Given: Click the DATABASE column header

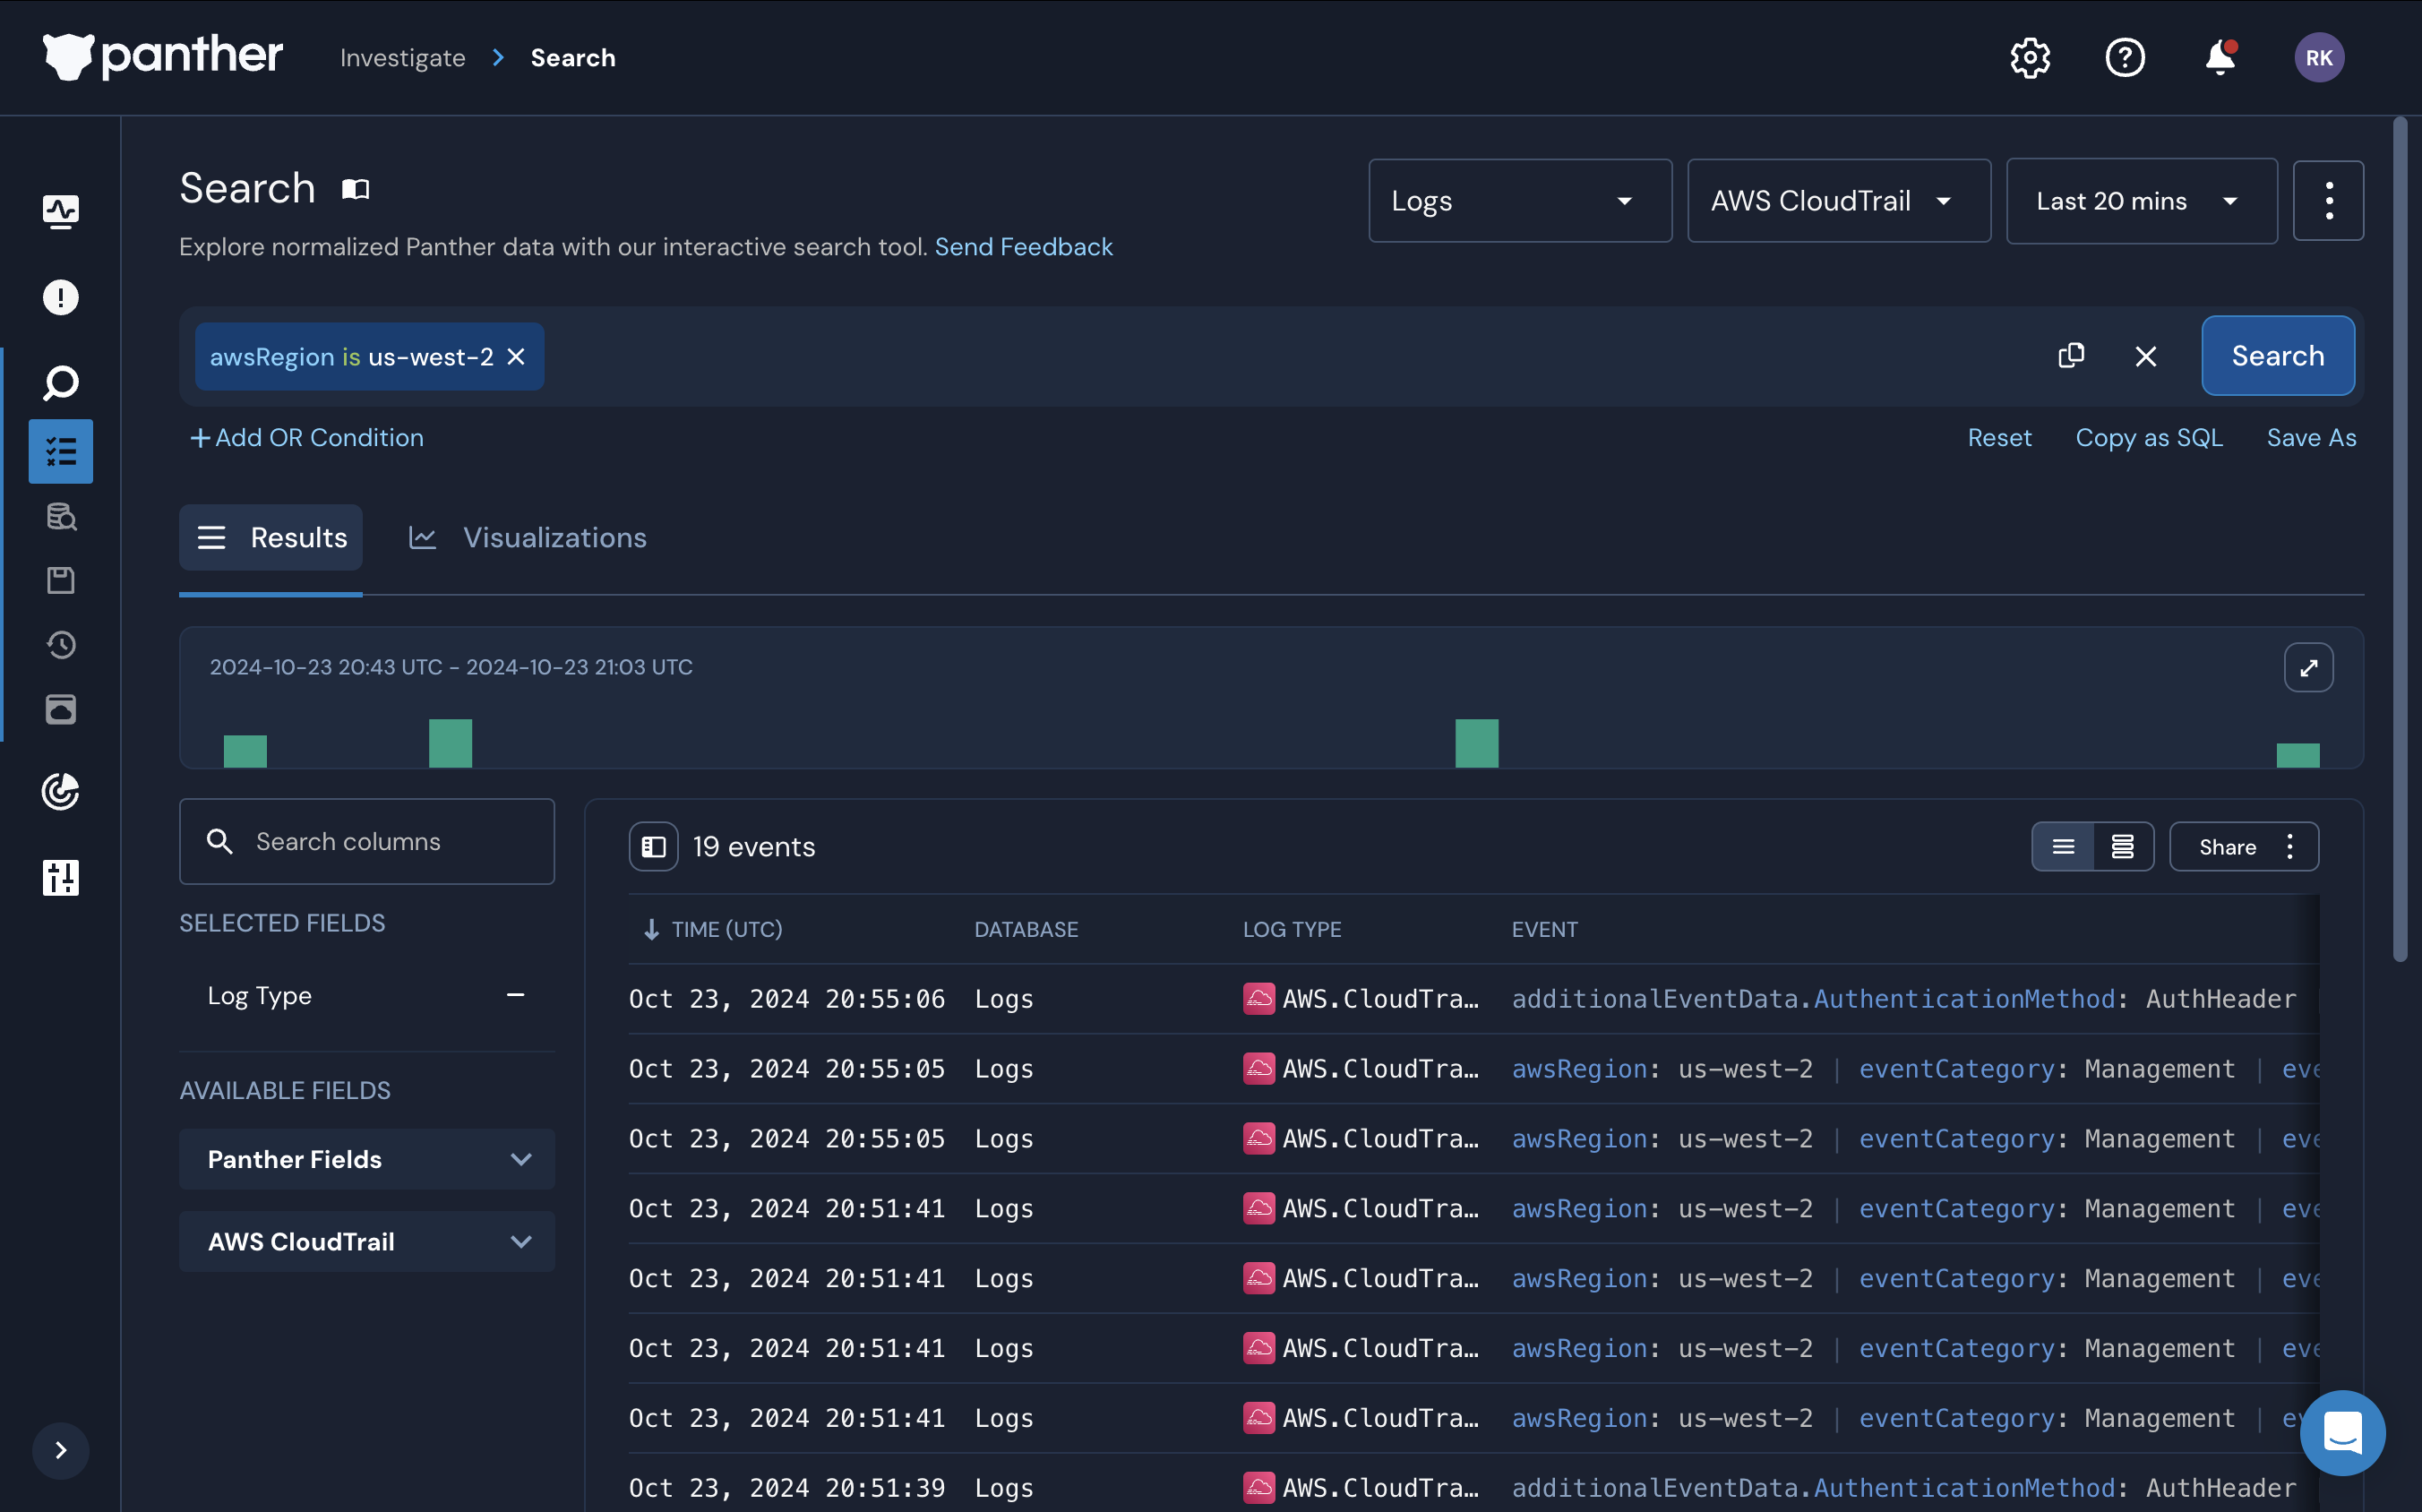Looking at the screenshot, I should 1026,929.
